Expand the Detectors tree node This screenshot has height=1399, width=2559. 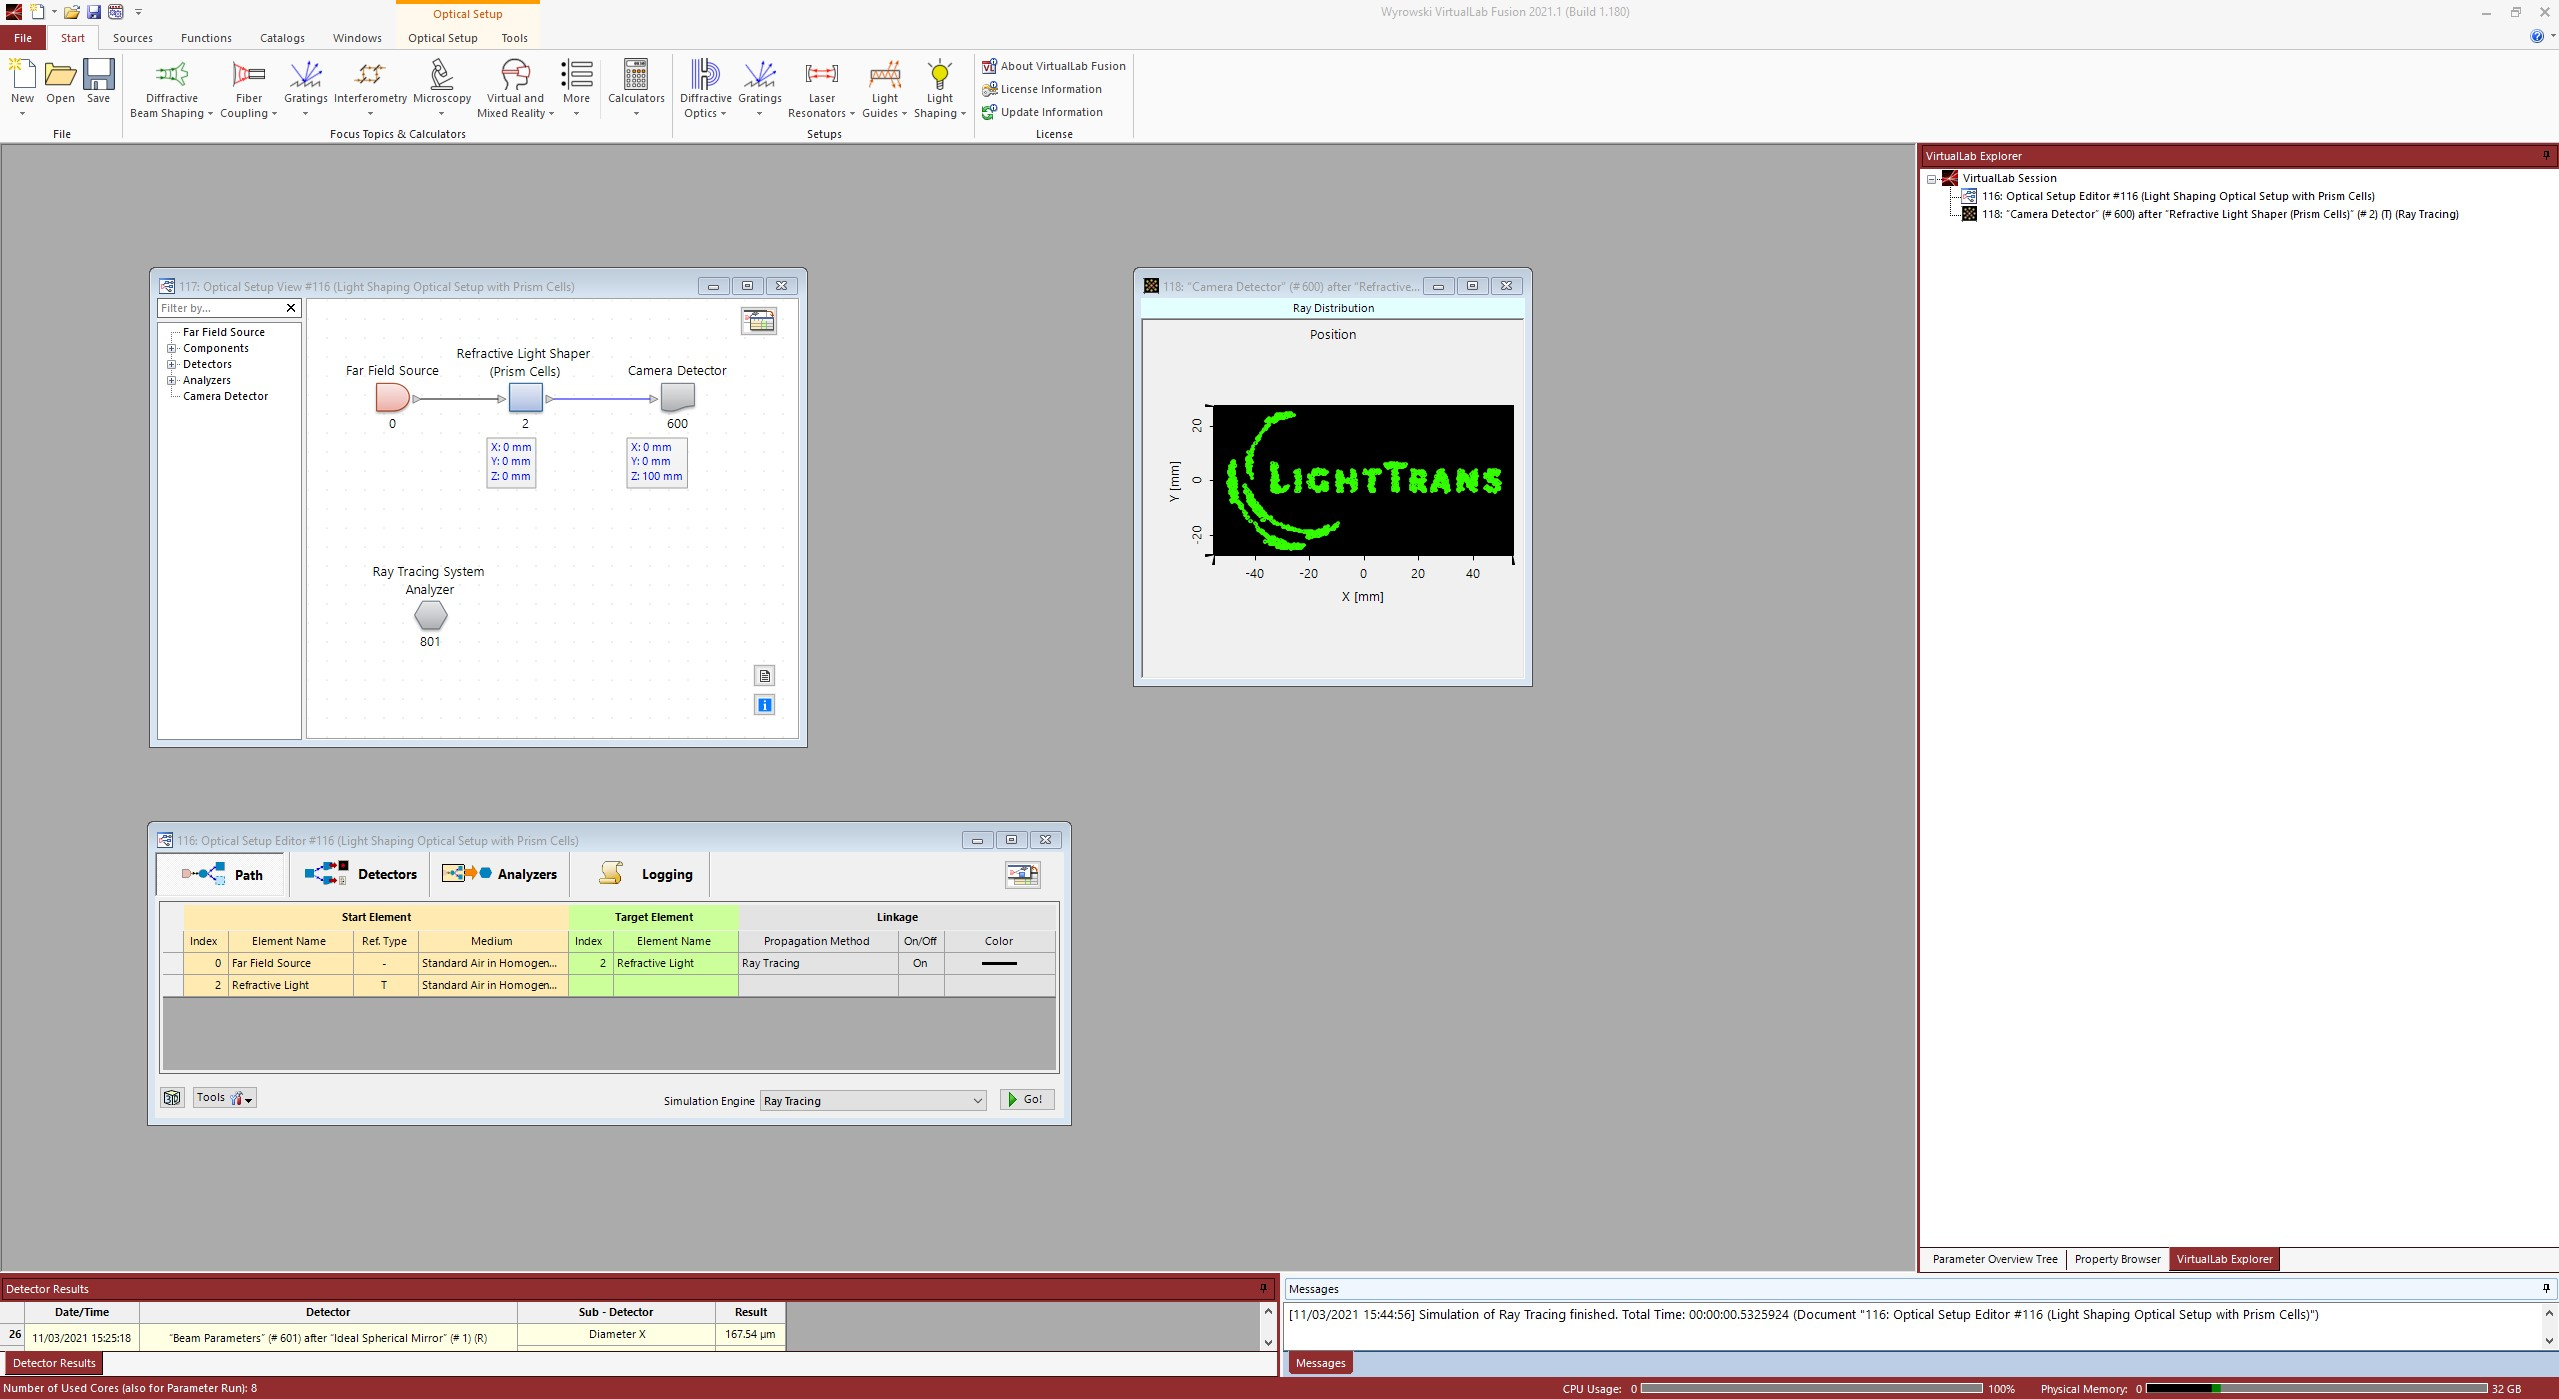tap(172, 365)
